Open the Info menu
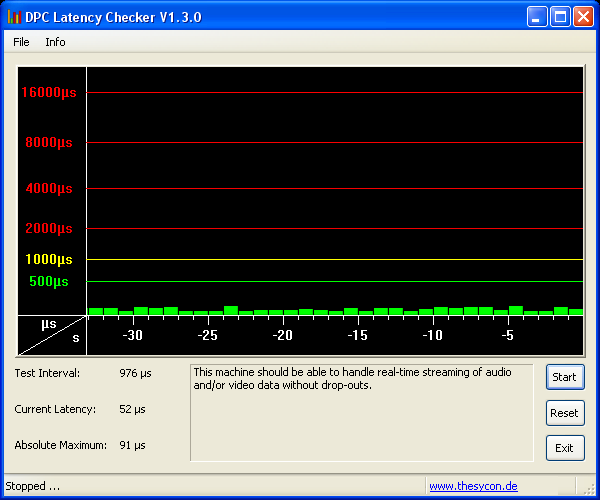 tap(55, 42)
